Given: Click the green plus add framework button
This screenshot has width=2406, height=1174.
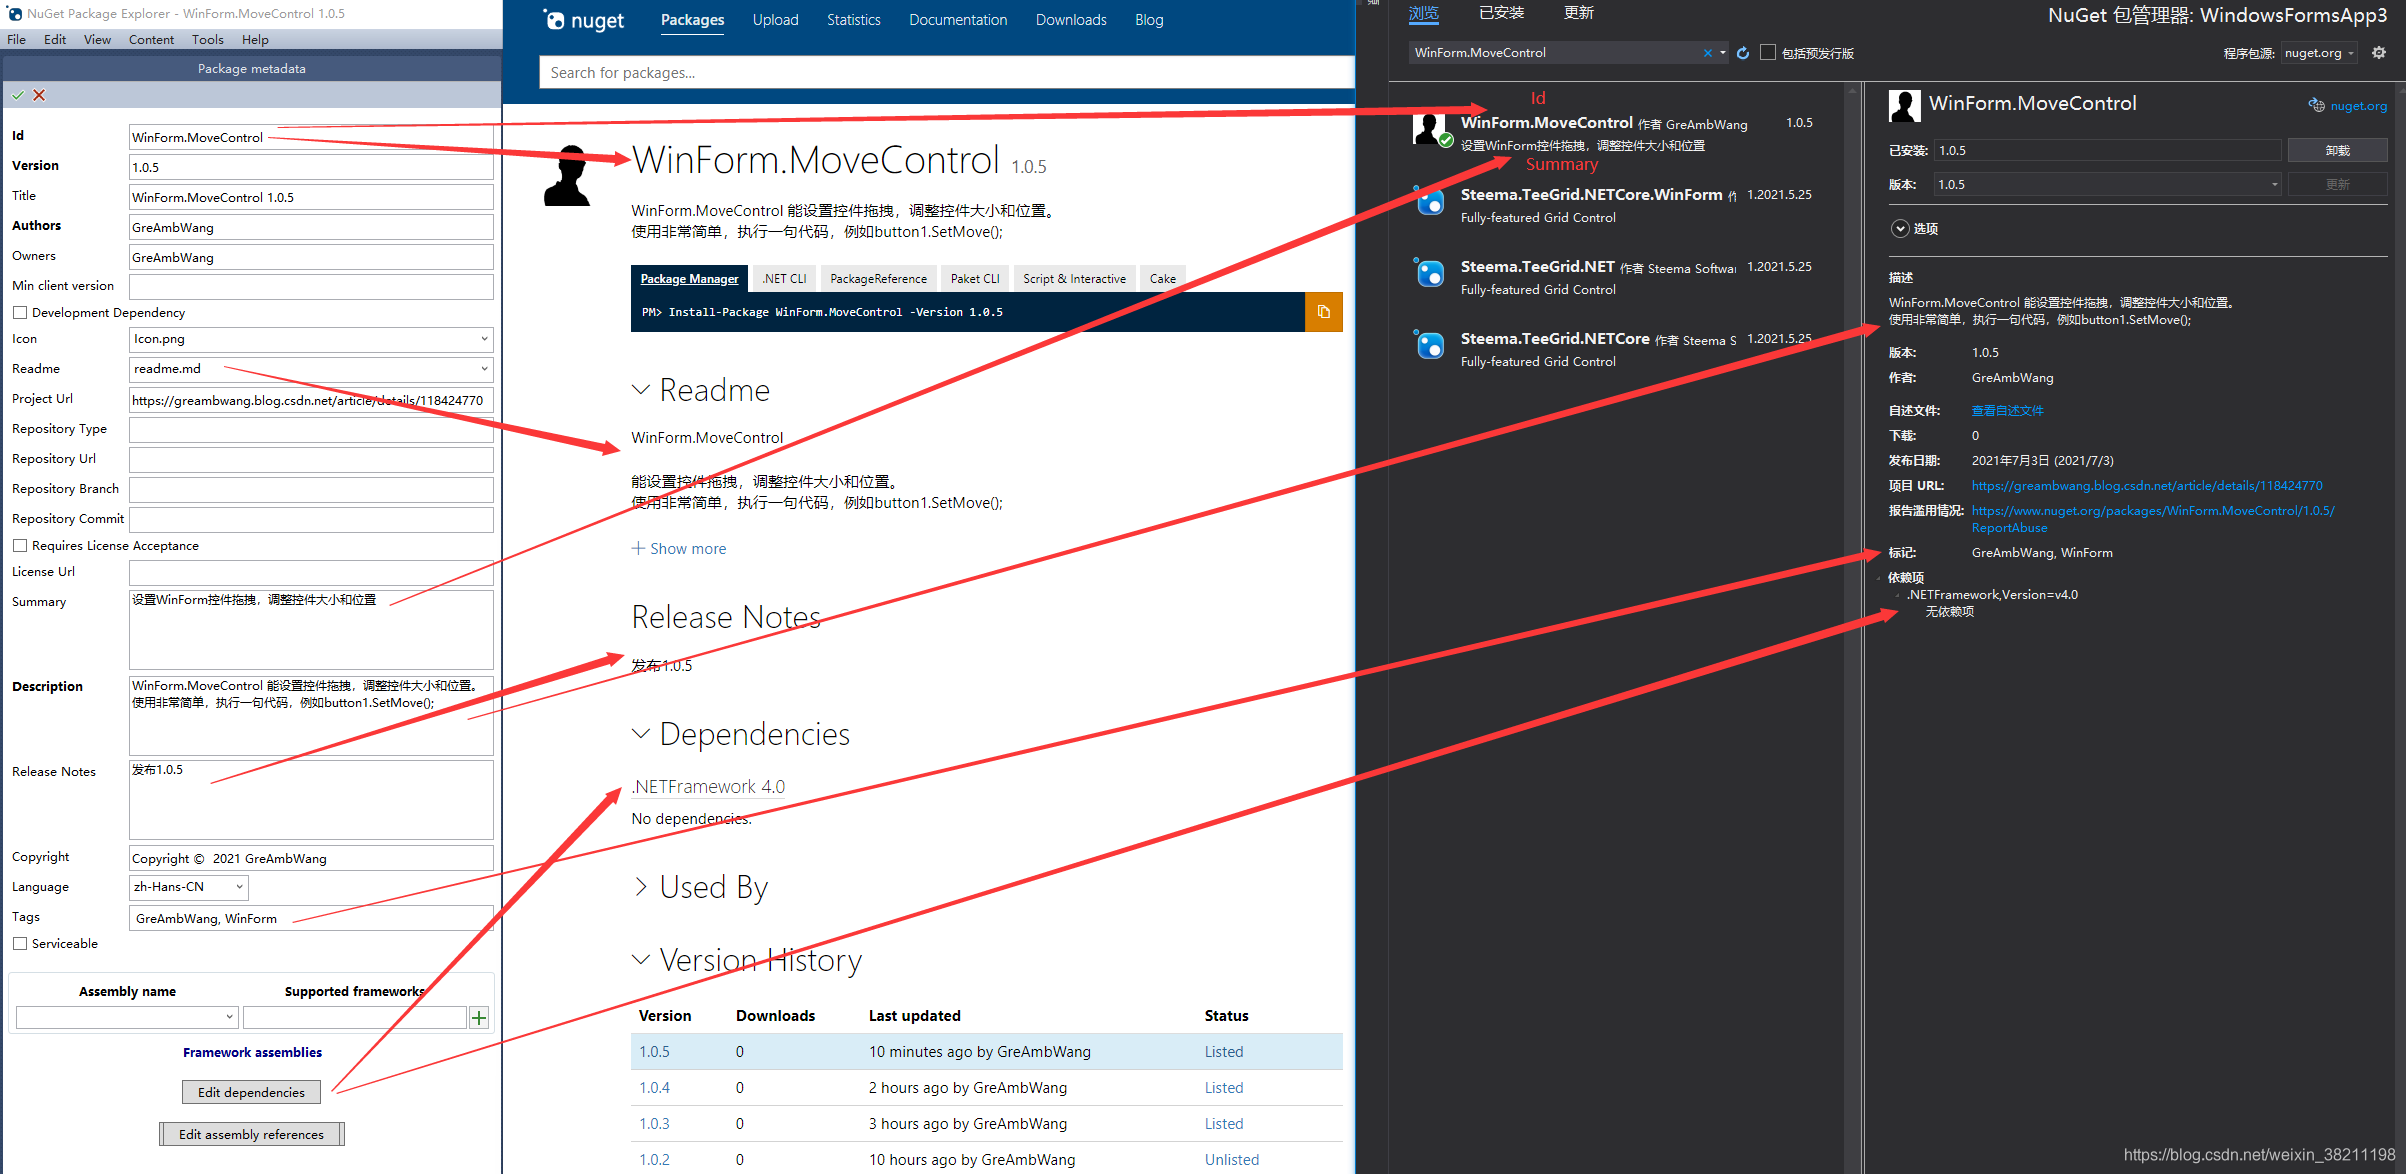Looking at the screenshot, I should 479,1018.
